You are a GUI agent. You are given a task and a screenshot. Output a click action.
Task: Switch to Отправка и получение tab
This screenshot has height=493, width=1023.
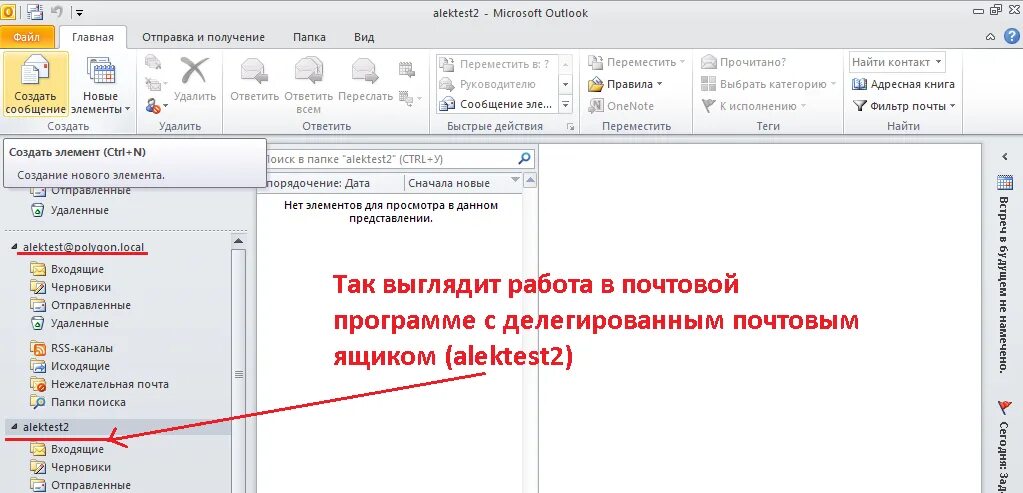click(204, 37)
